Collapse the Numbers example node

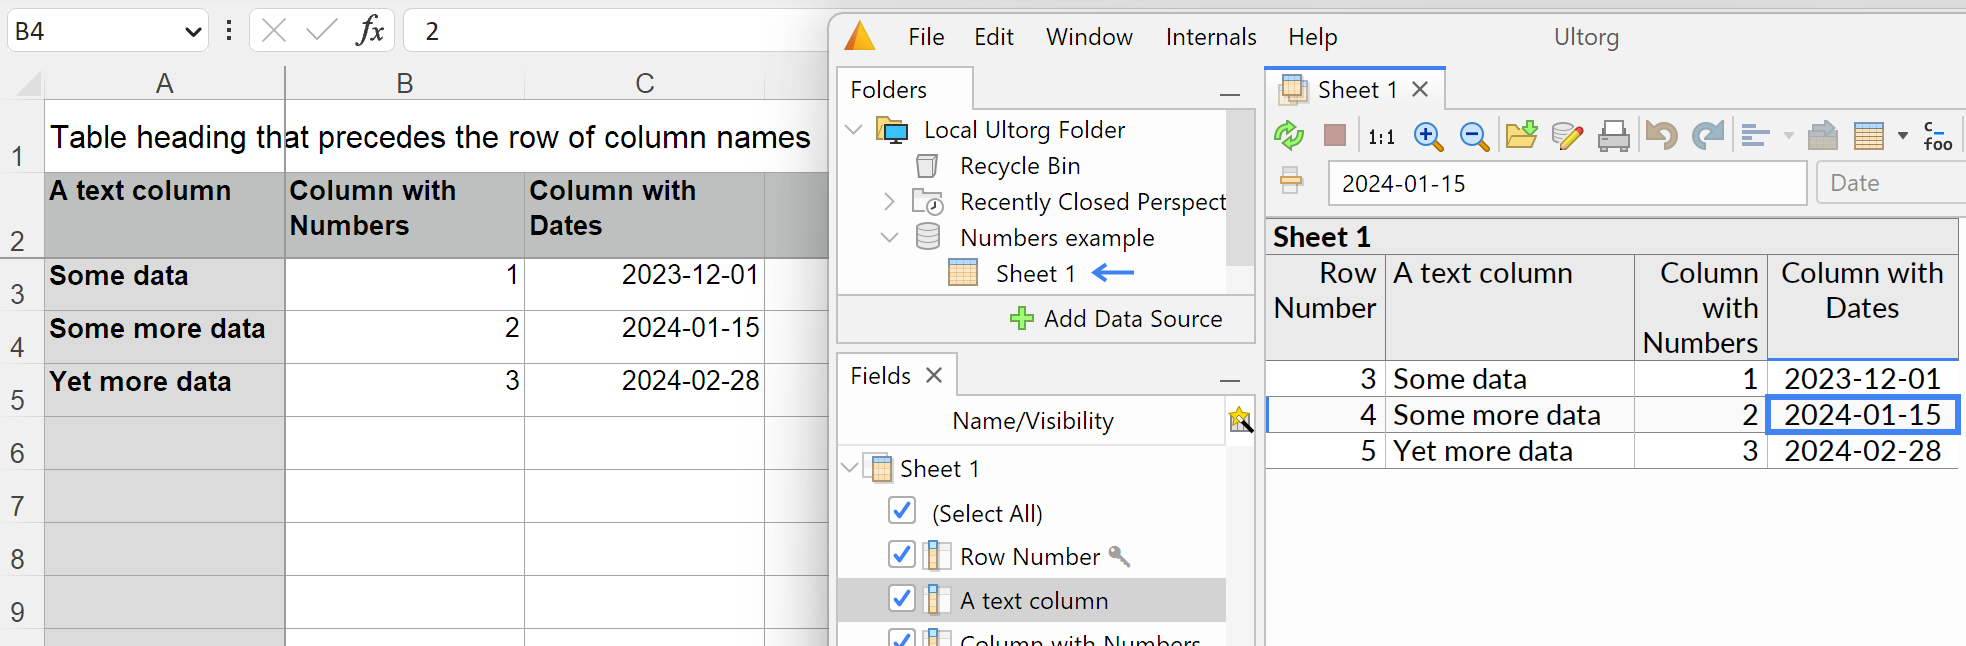point(889,238)
